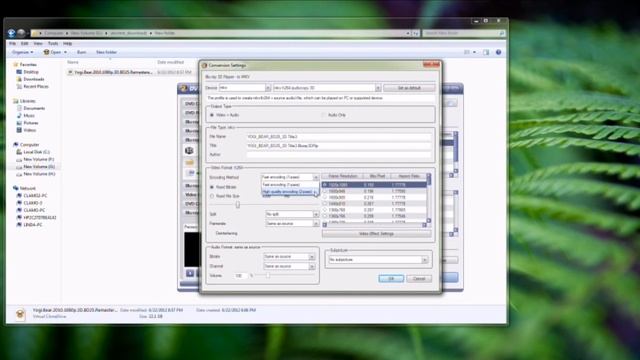Screen dimensions: 640x360
Task: Click the video bitrate slider handle
Action: 238,204
